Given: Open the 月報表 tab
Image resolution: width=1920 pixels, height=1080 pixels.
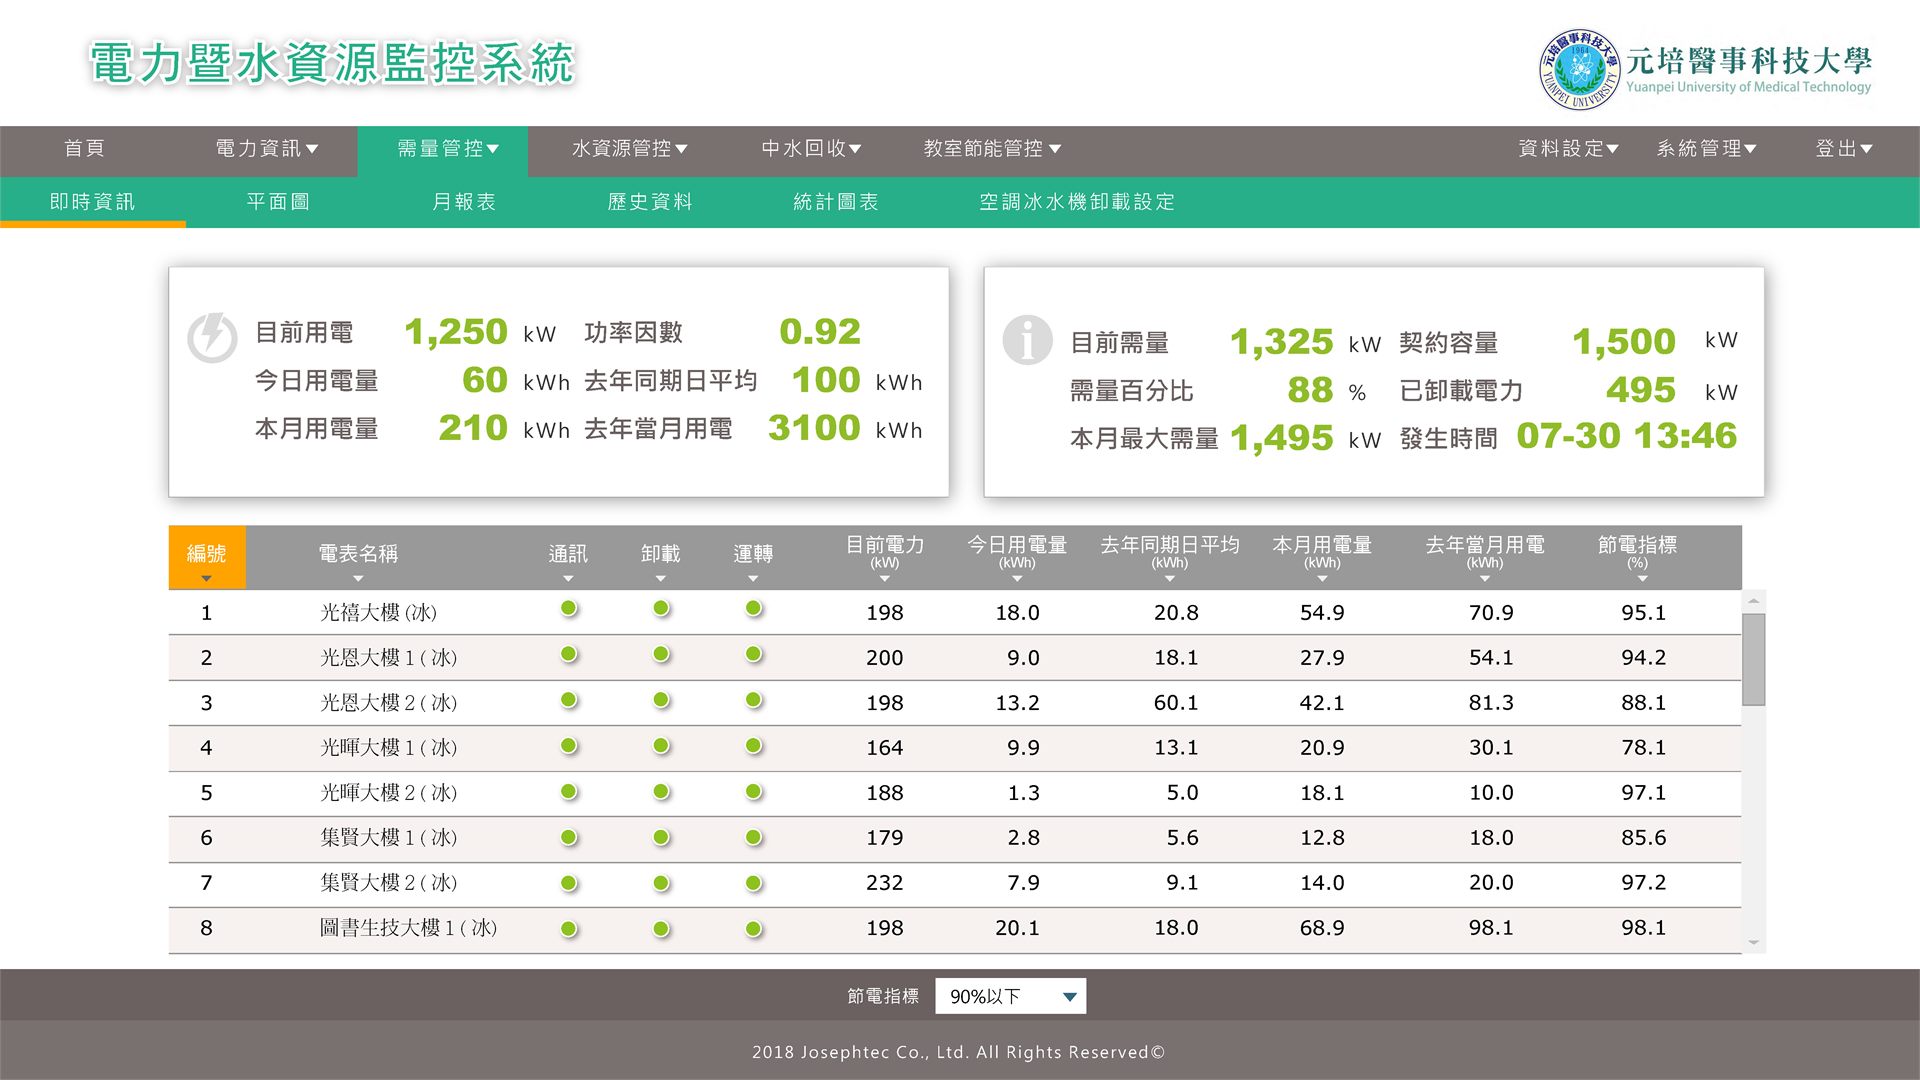Looking at the screenshot, I should [464, 202].
